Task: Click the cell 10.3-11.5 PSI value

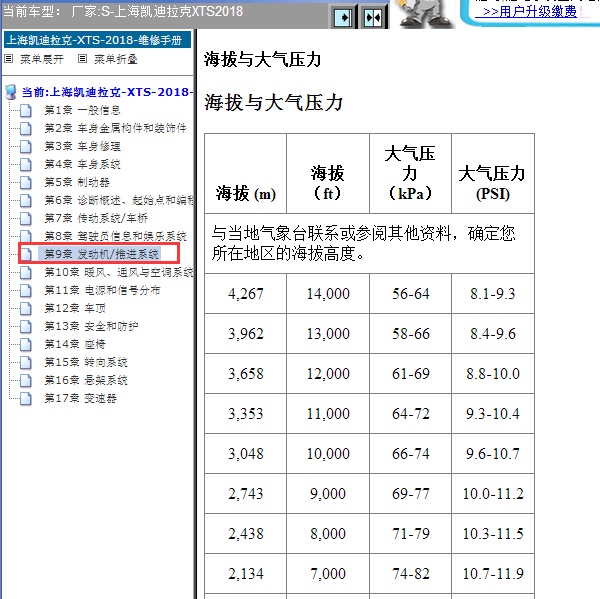Action: (x=493, y=534)
